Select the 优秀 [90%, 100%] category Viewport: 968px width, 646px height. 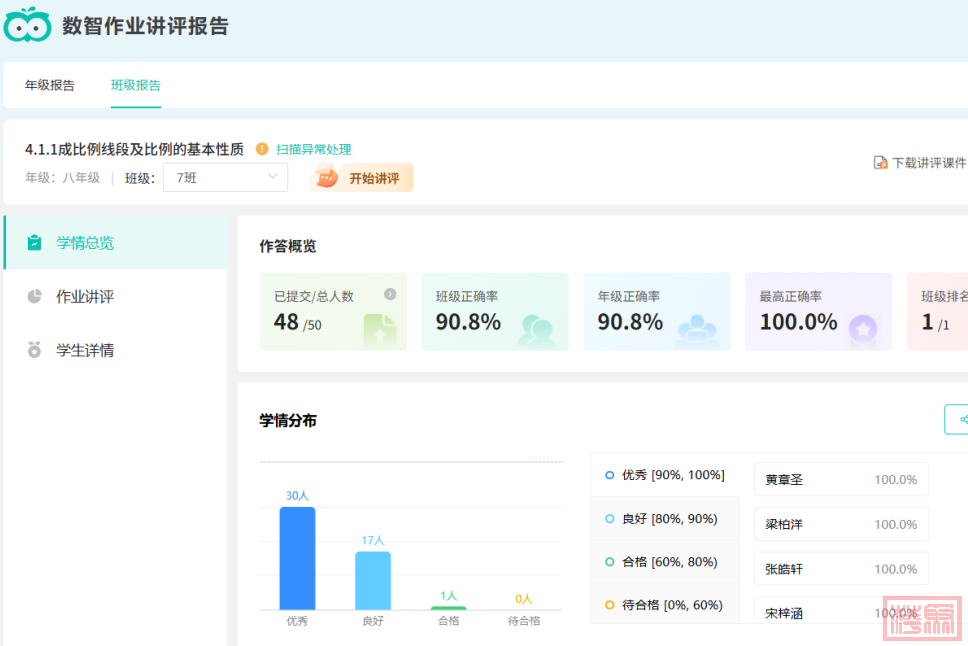click(665, 475)
